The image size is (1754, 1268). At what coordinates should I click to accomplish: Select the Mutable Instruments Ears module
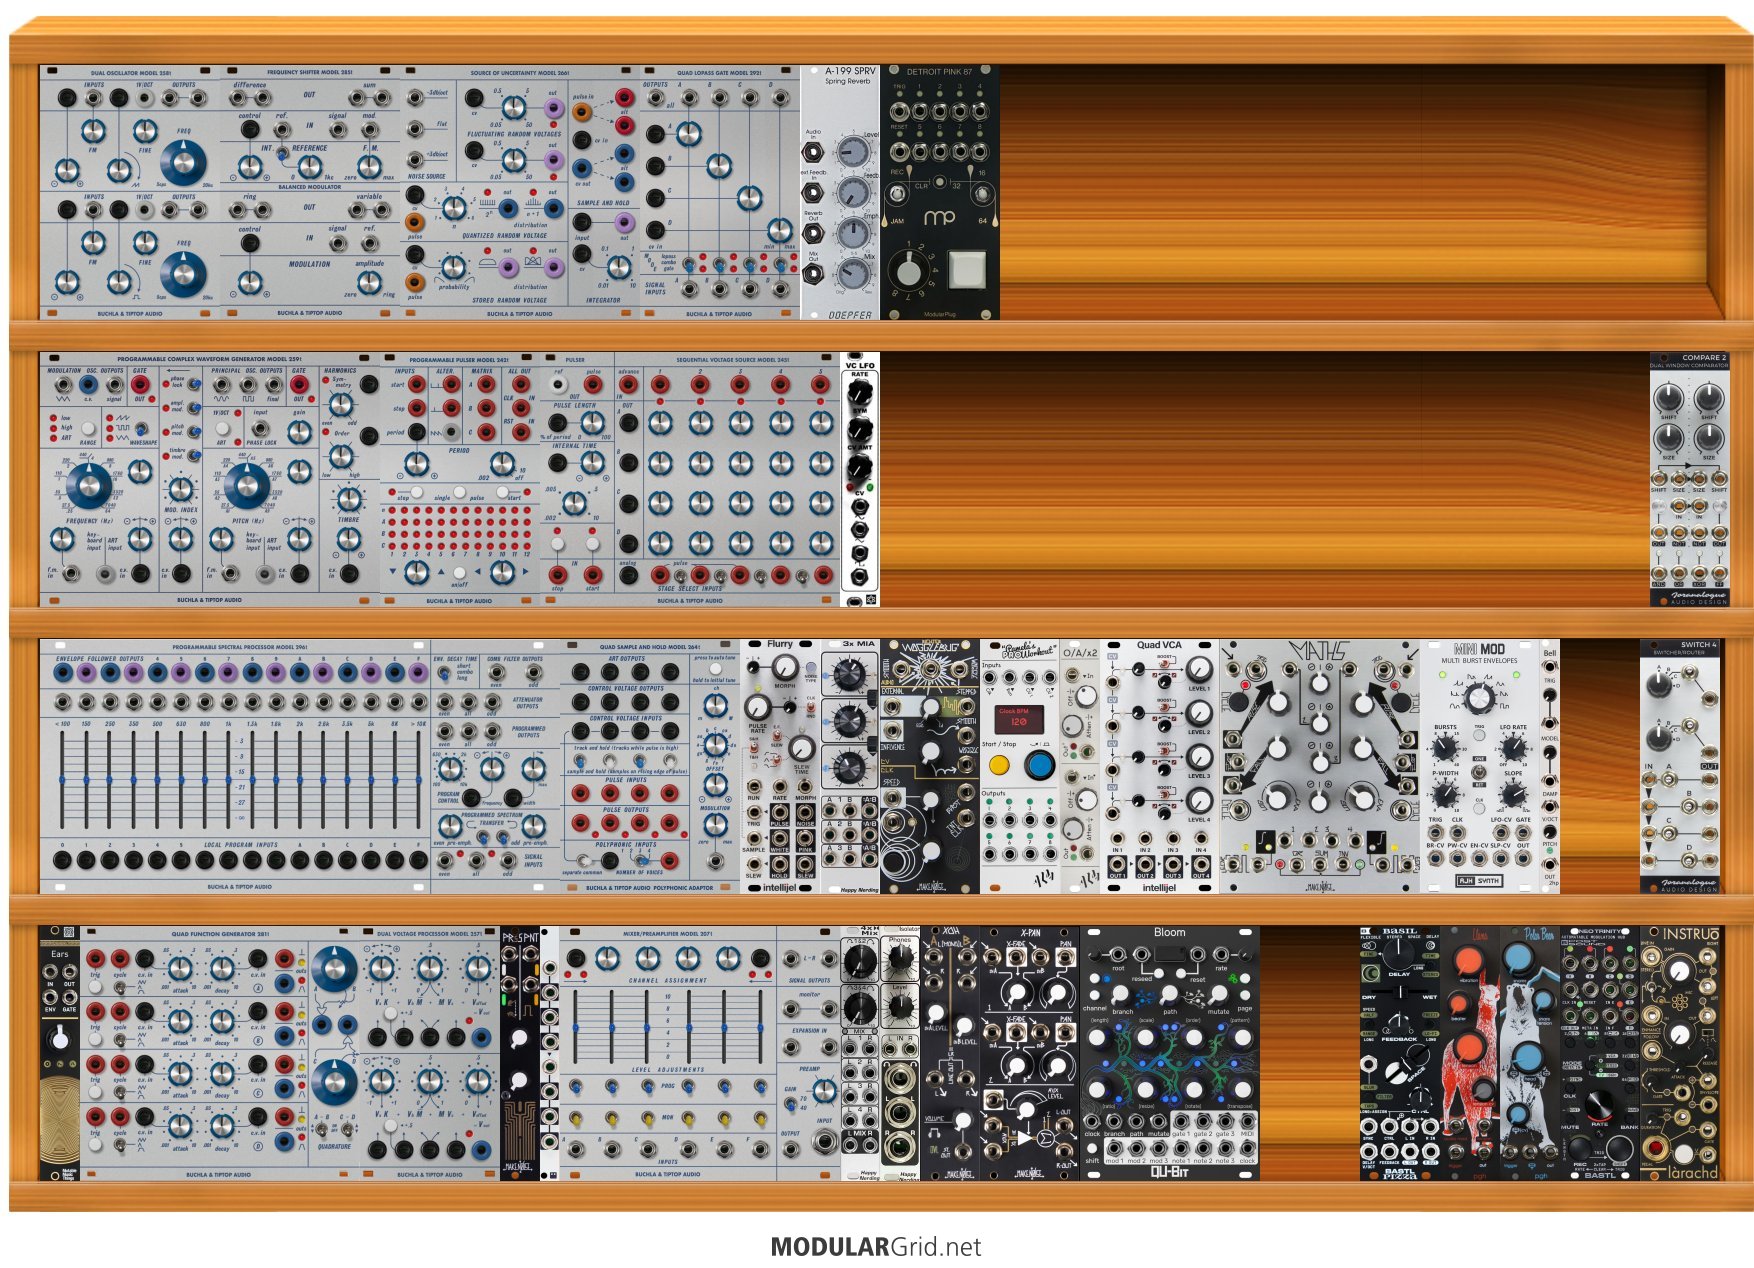click(60, 1053)
